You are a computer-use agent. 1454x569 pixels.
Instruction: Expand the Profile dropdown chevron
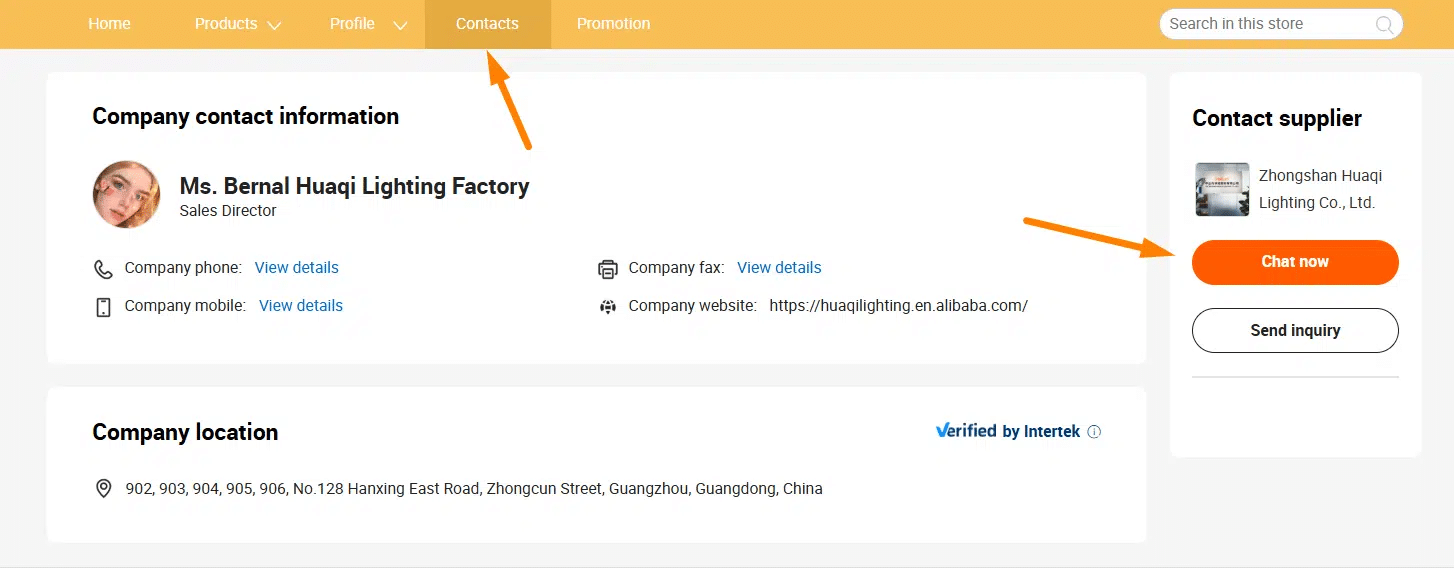[400, 25]
